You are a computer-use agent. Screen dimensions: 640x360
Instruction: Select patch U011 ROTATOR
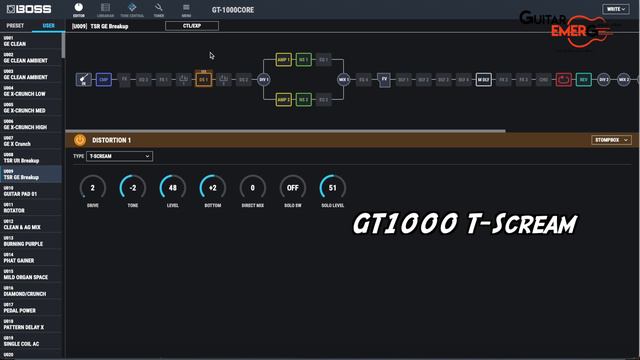coord(31,208)
